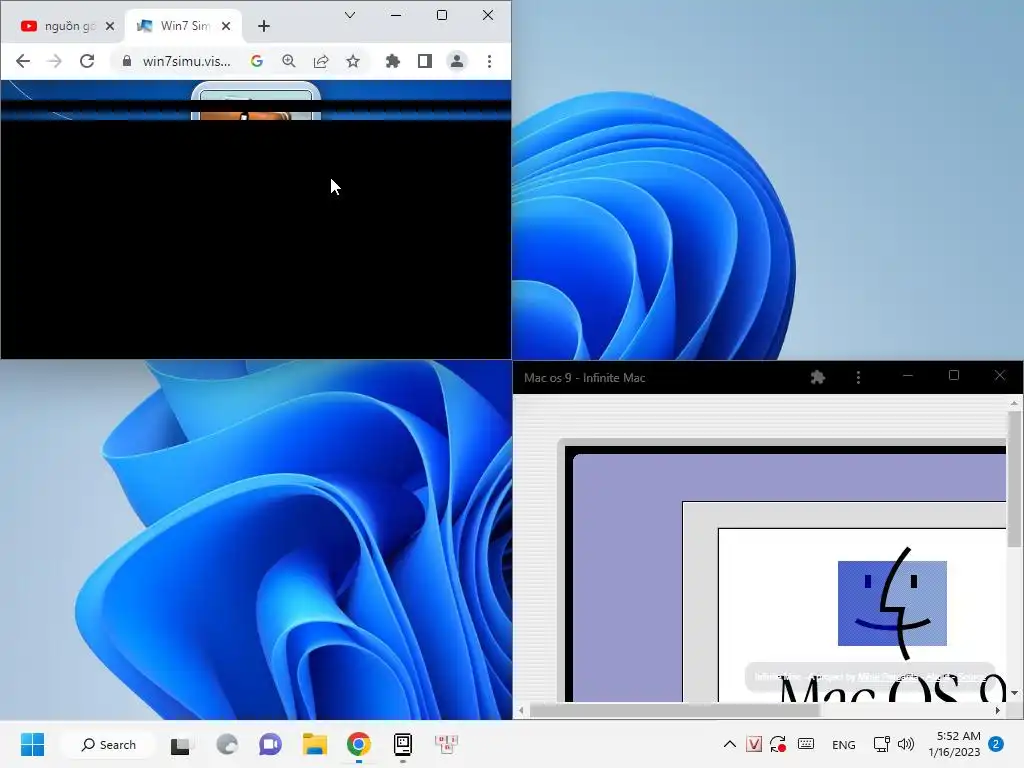This screenshot has width=1024, height=768.
Task: Close the YouTube nguồn tab
Action: (x=110, y=26)
